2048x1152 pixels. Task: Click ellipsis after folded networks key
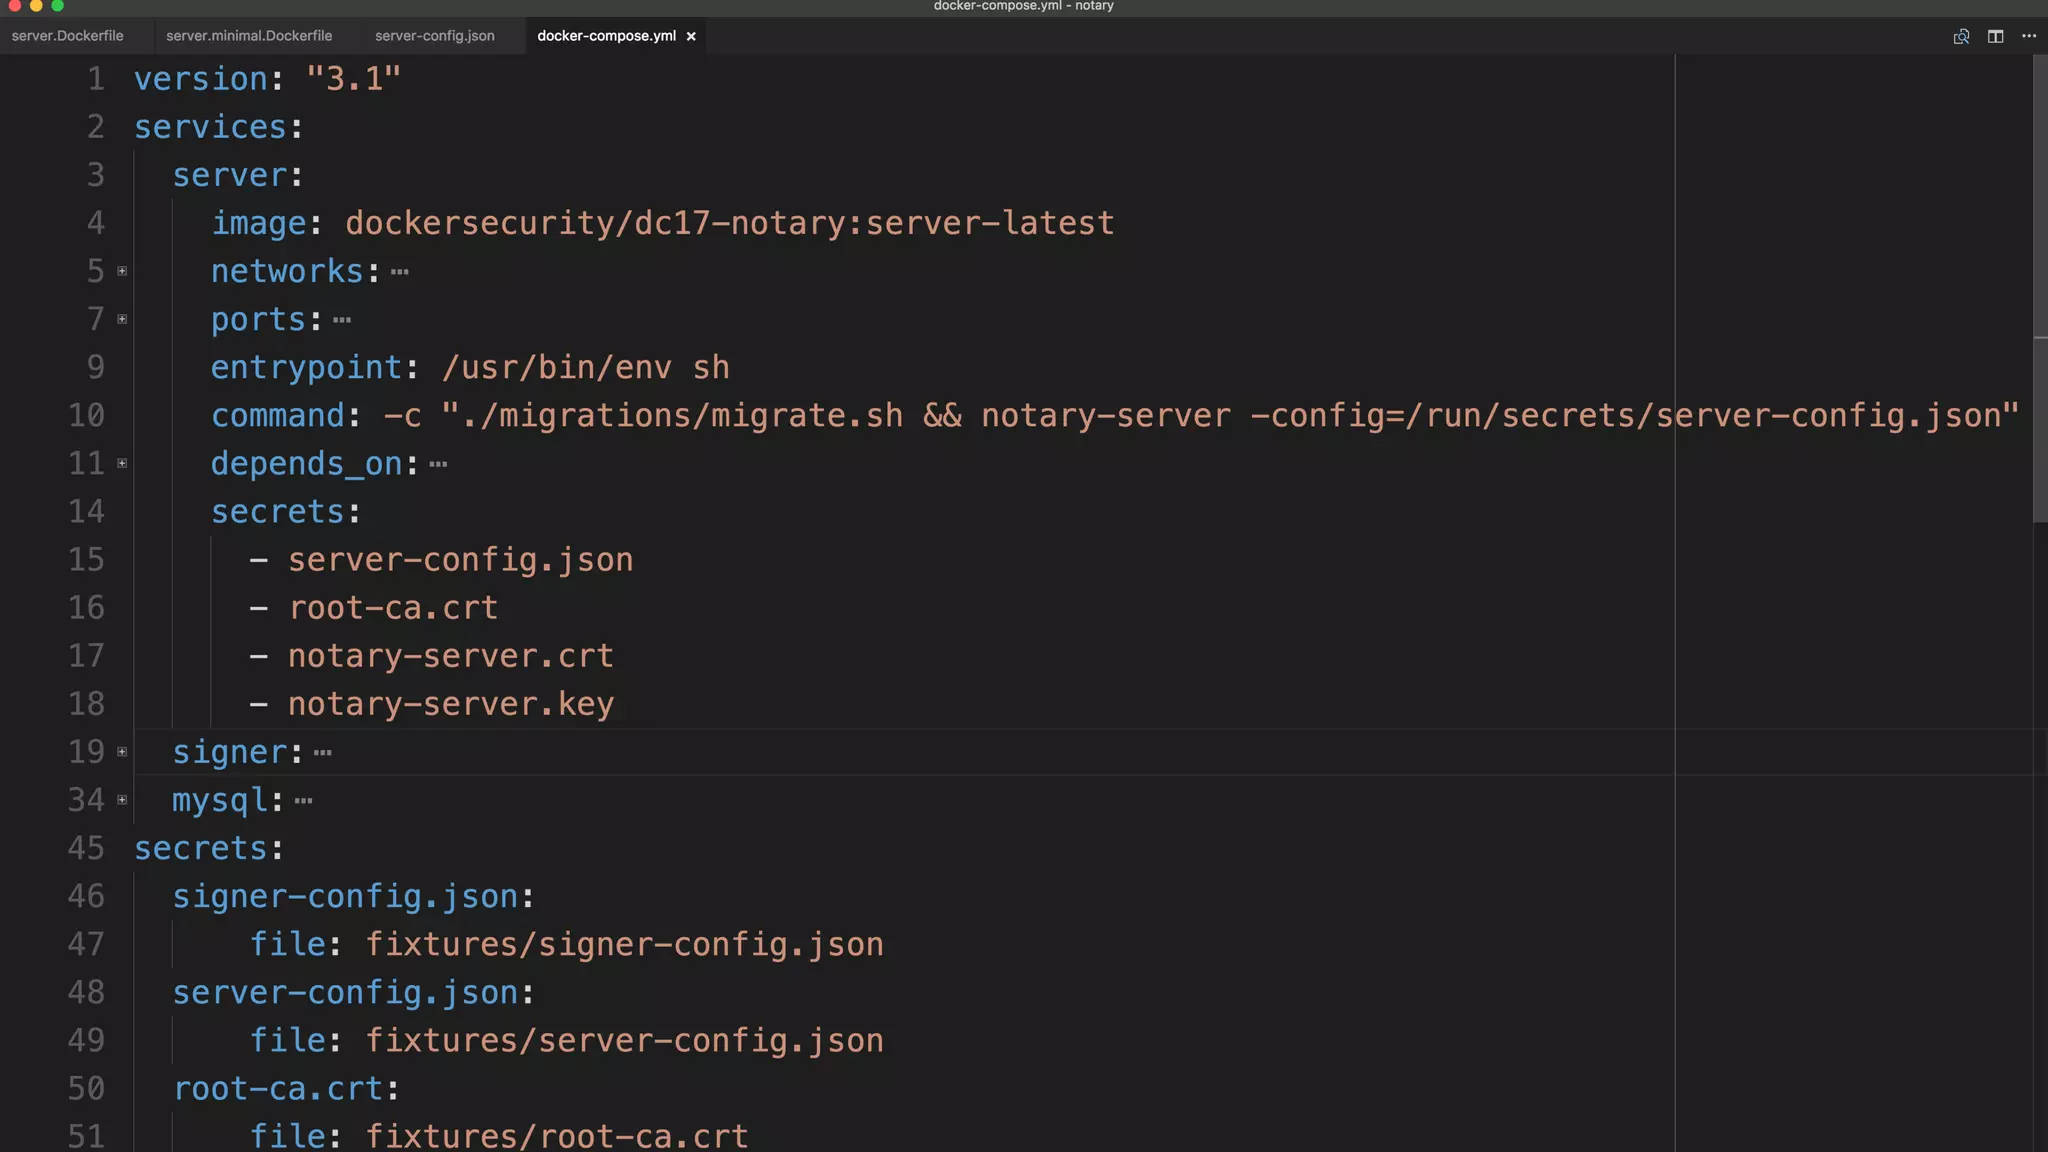[x=400, y=272]
